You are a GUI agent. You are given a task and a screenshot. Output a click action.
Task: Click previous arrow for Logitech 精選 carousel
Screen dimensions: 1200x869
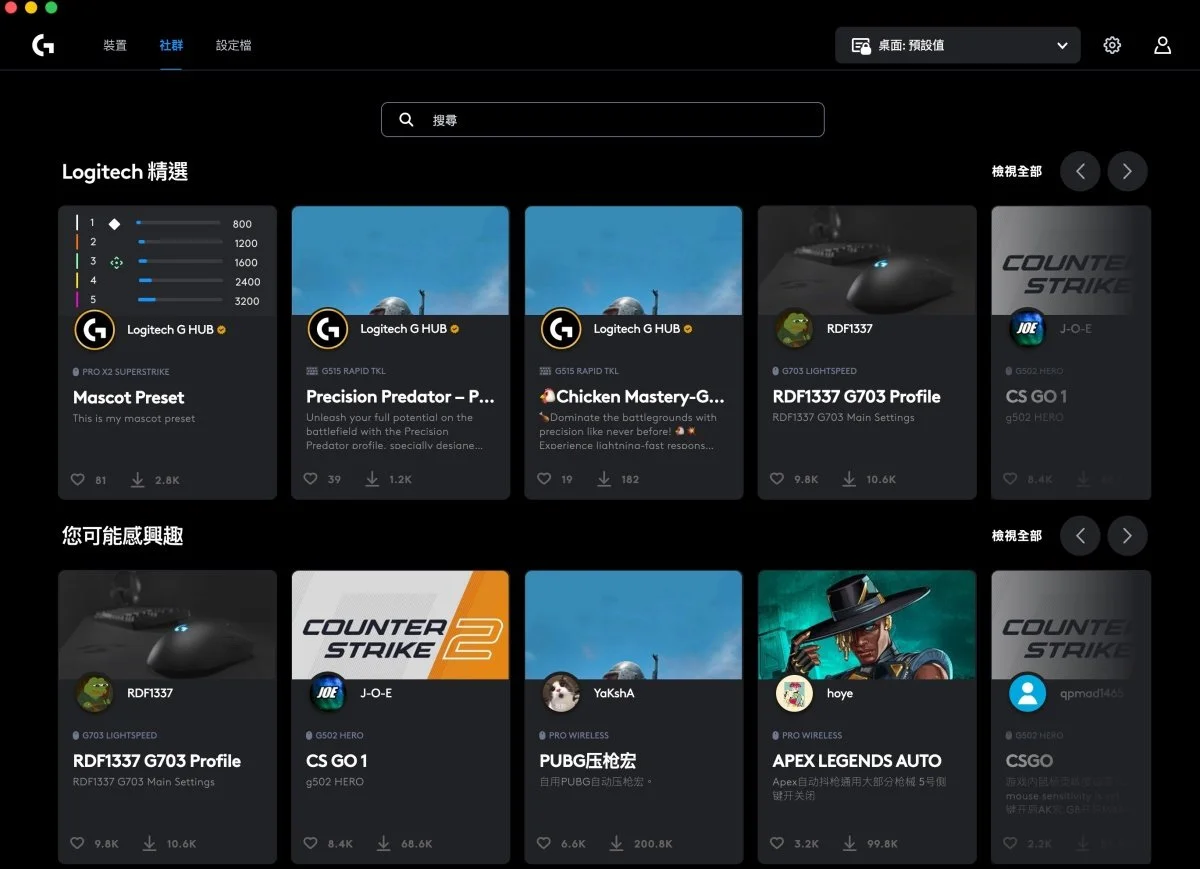(x=1080, y=171)
